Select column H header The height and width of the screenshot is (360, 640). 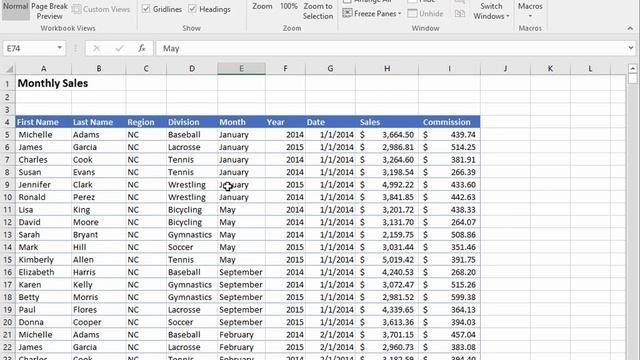tap(387, 69)
